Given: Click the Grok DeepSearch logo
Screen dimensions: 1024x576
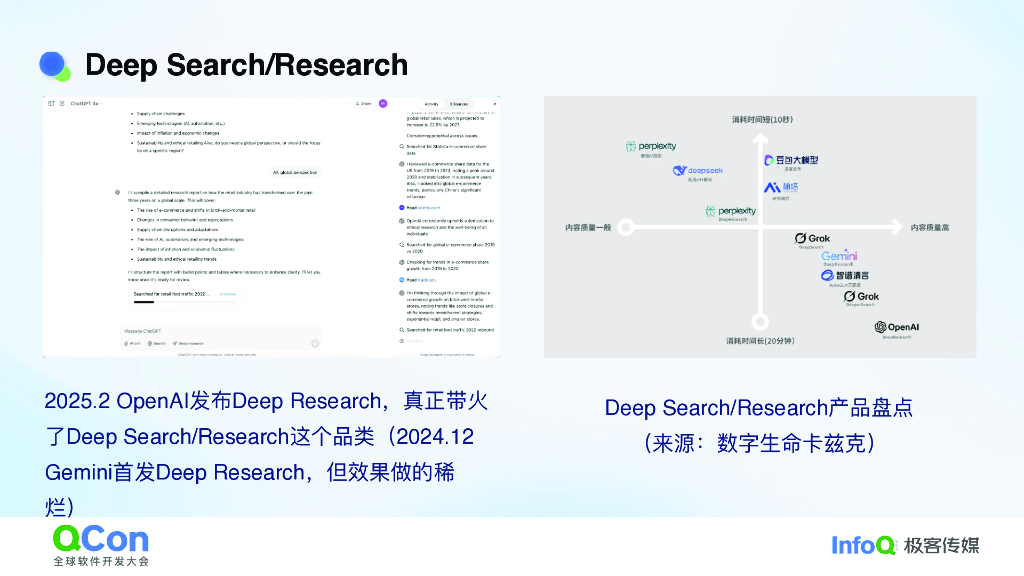Looking at the screenshot, I should pyautogui.click(x=812, y=240).
